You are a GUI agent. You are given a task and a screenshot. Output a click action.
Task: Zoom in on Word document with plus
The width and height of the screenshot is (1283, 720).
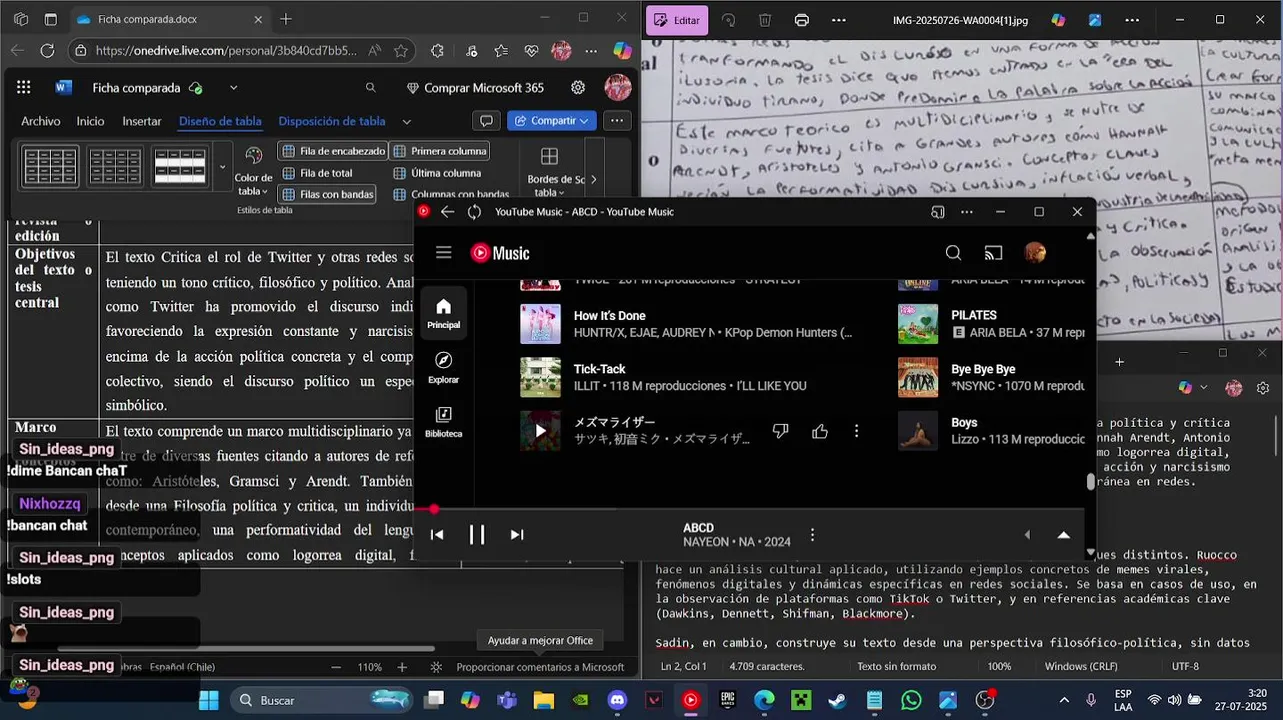click(402, 667)
